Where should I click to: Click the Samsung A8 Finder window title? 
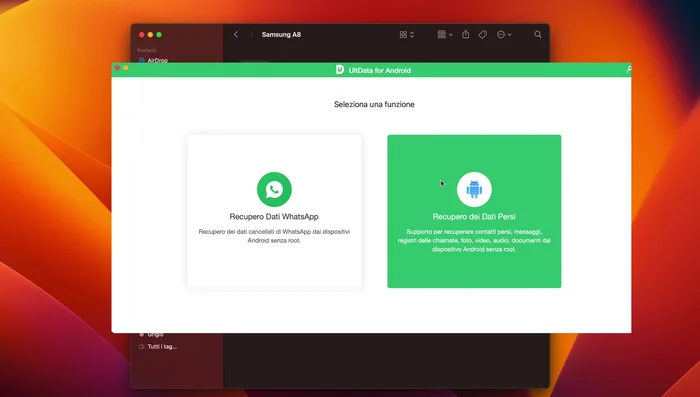click(281, 34)
